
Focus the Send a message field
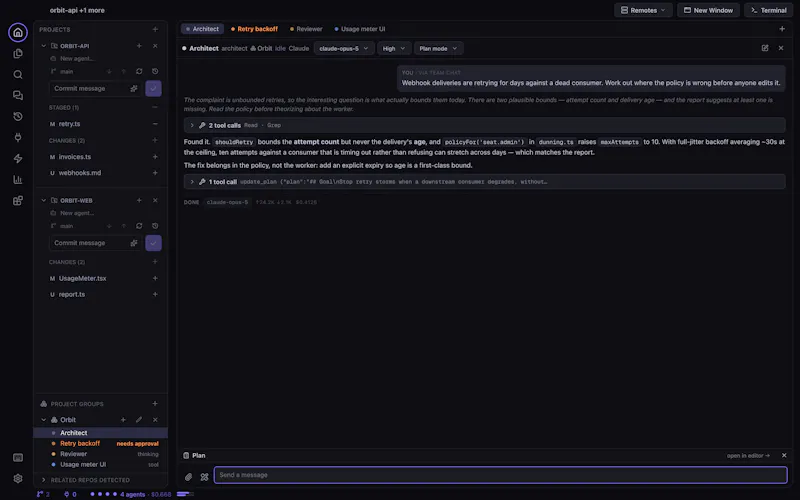click(x=501, y=475)
